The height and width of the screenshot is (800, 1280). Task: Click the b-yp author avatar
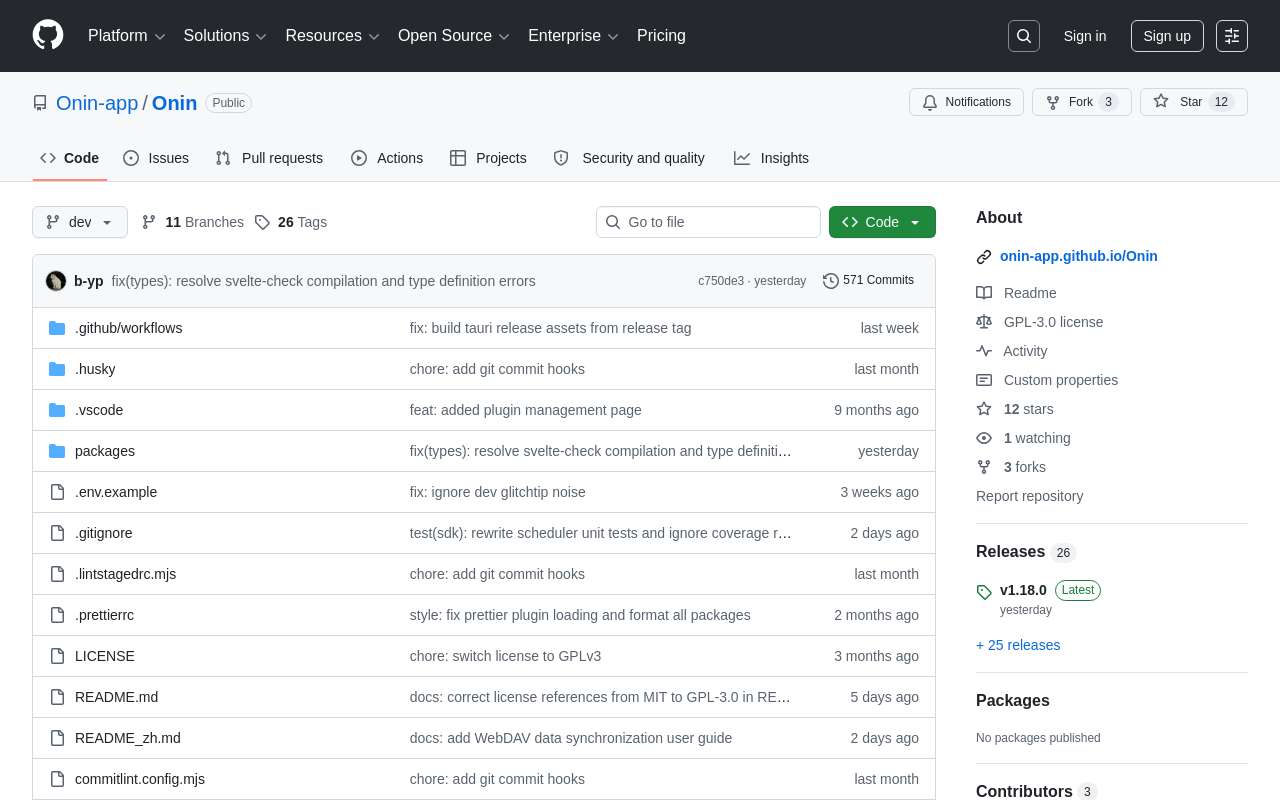(56, 281)
